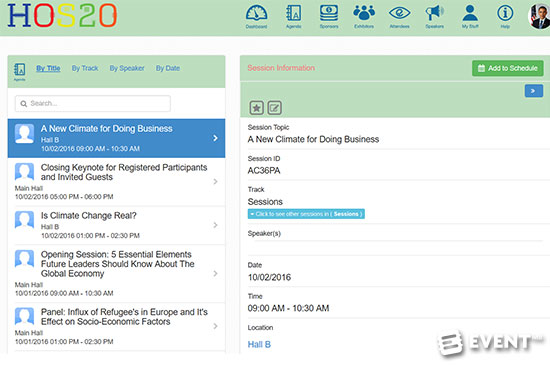Click the blue next arrow button

tap(534, 91)
